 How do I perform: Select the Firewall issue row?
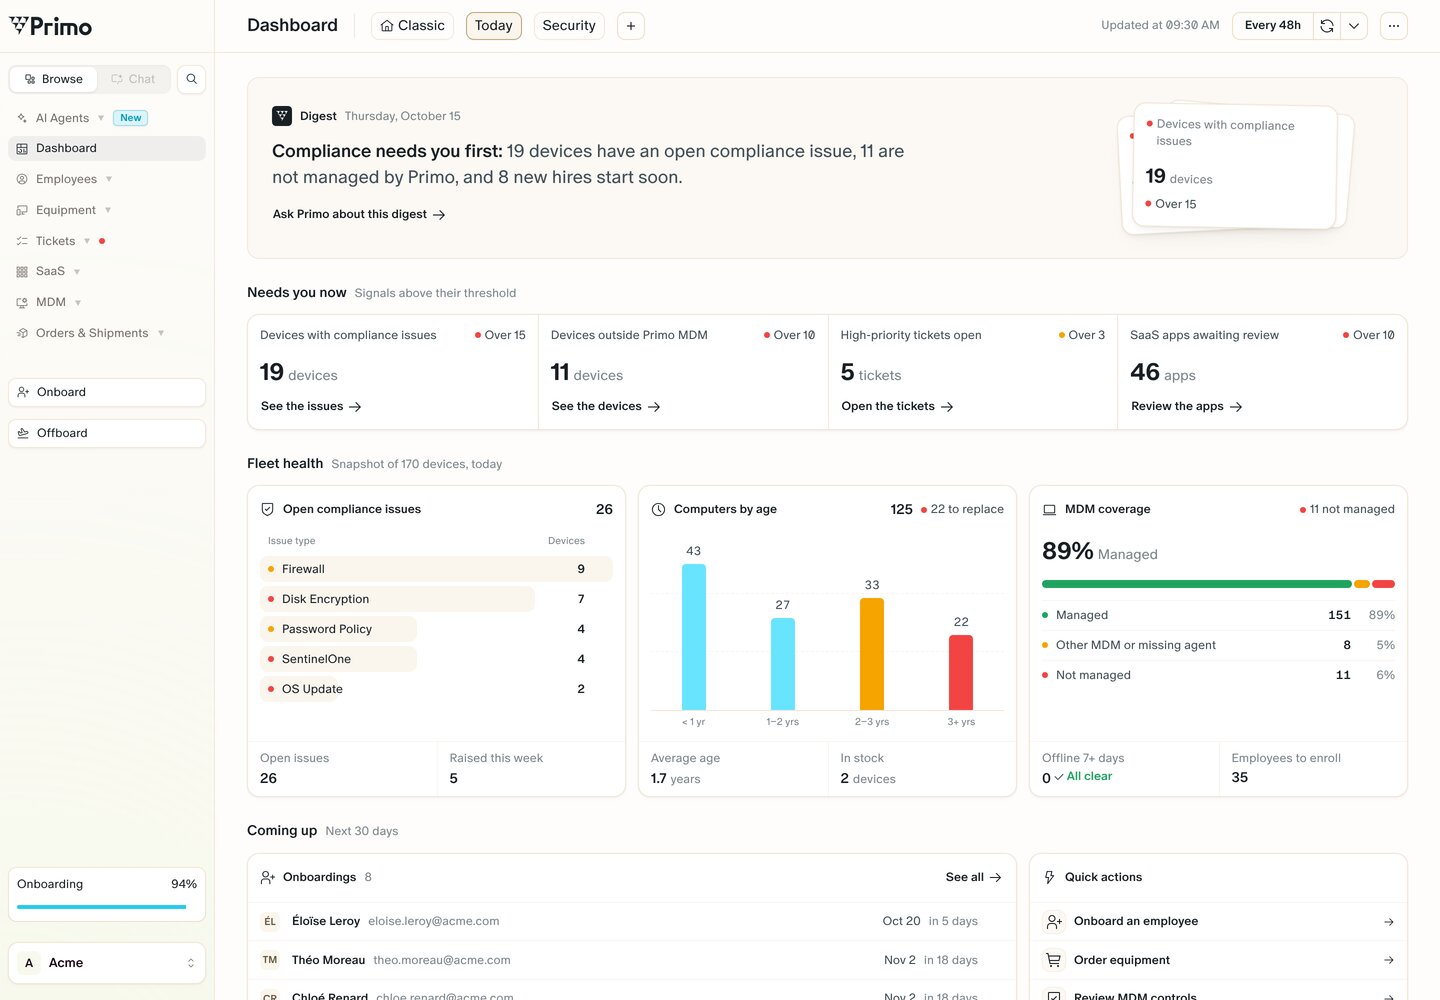point(436,569)
